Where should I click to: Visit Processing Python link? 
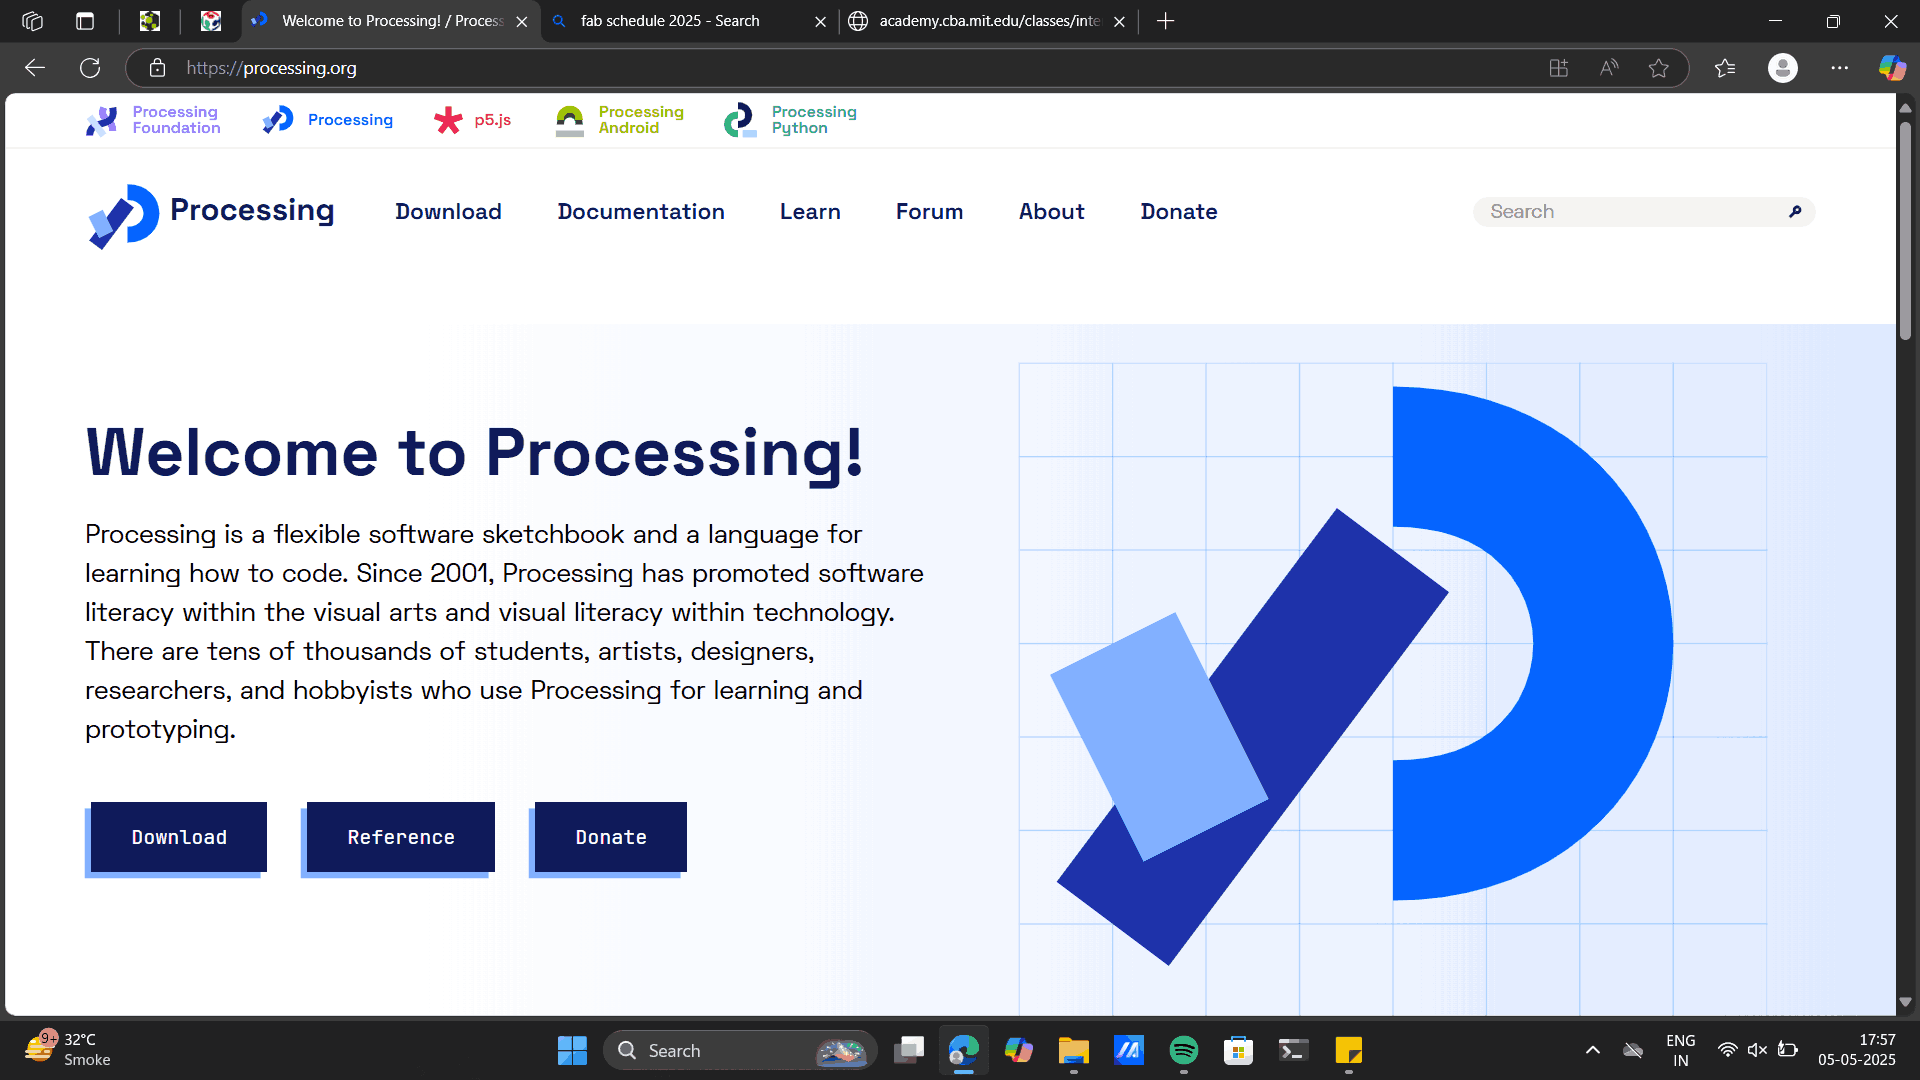click(790, 120)
